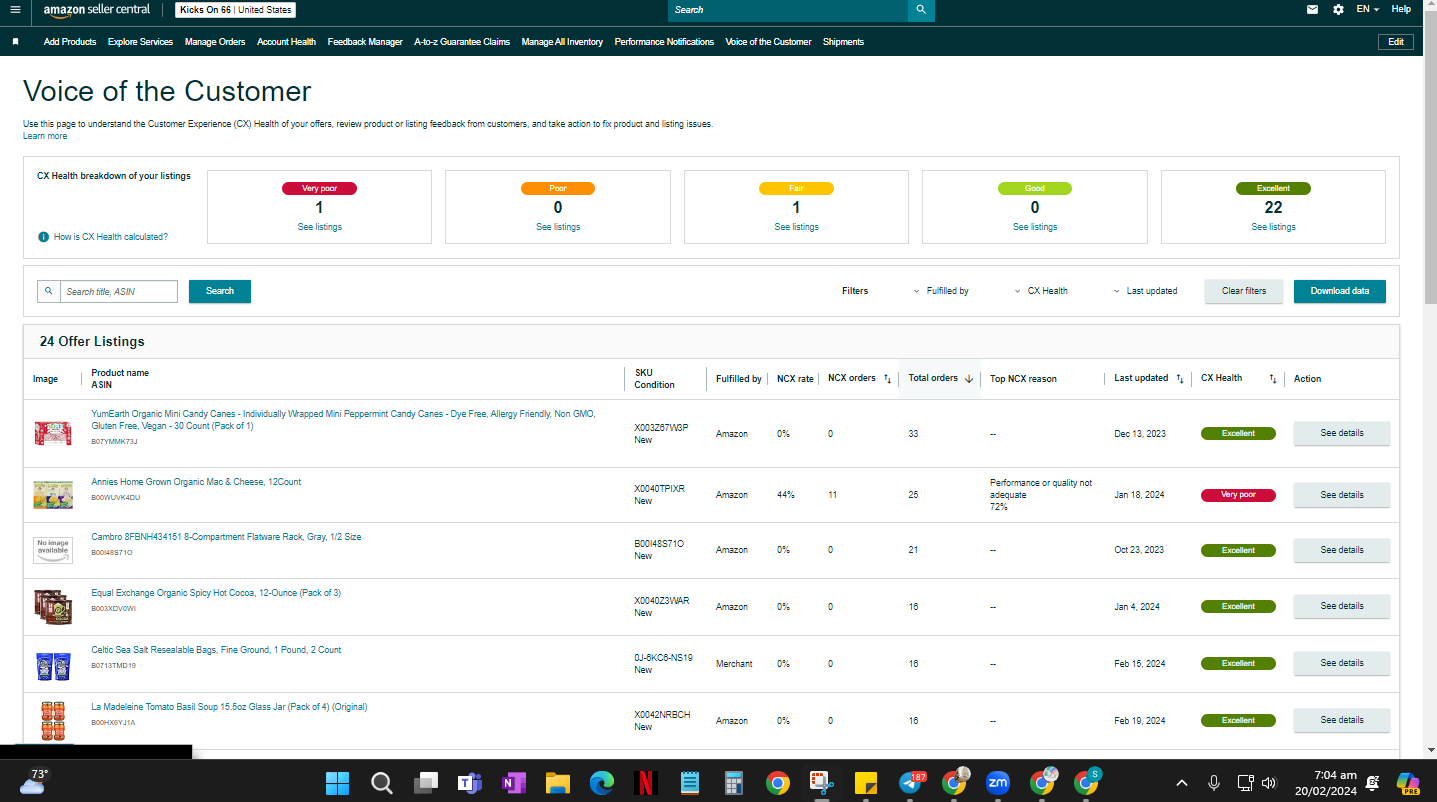Screen dimensions: 1437x802
Task: Click the teal Search listings button
Action: coord(220,291)
